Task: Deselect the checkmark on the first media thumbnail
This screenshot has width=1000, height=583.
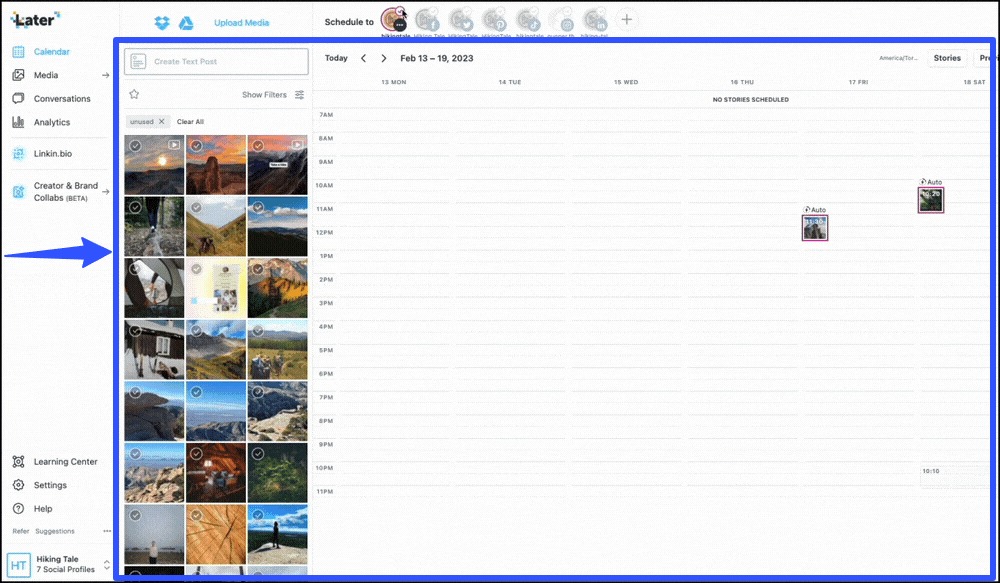Action: 135,146
